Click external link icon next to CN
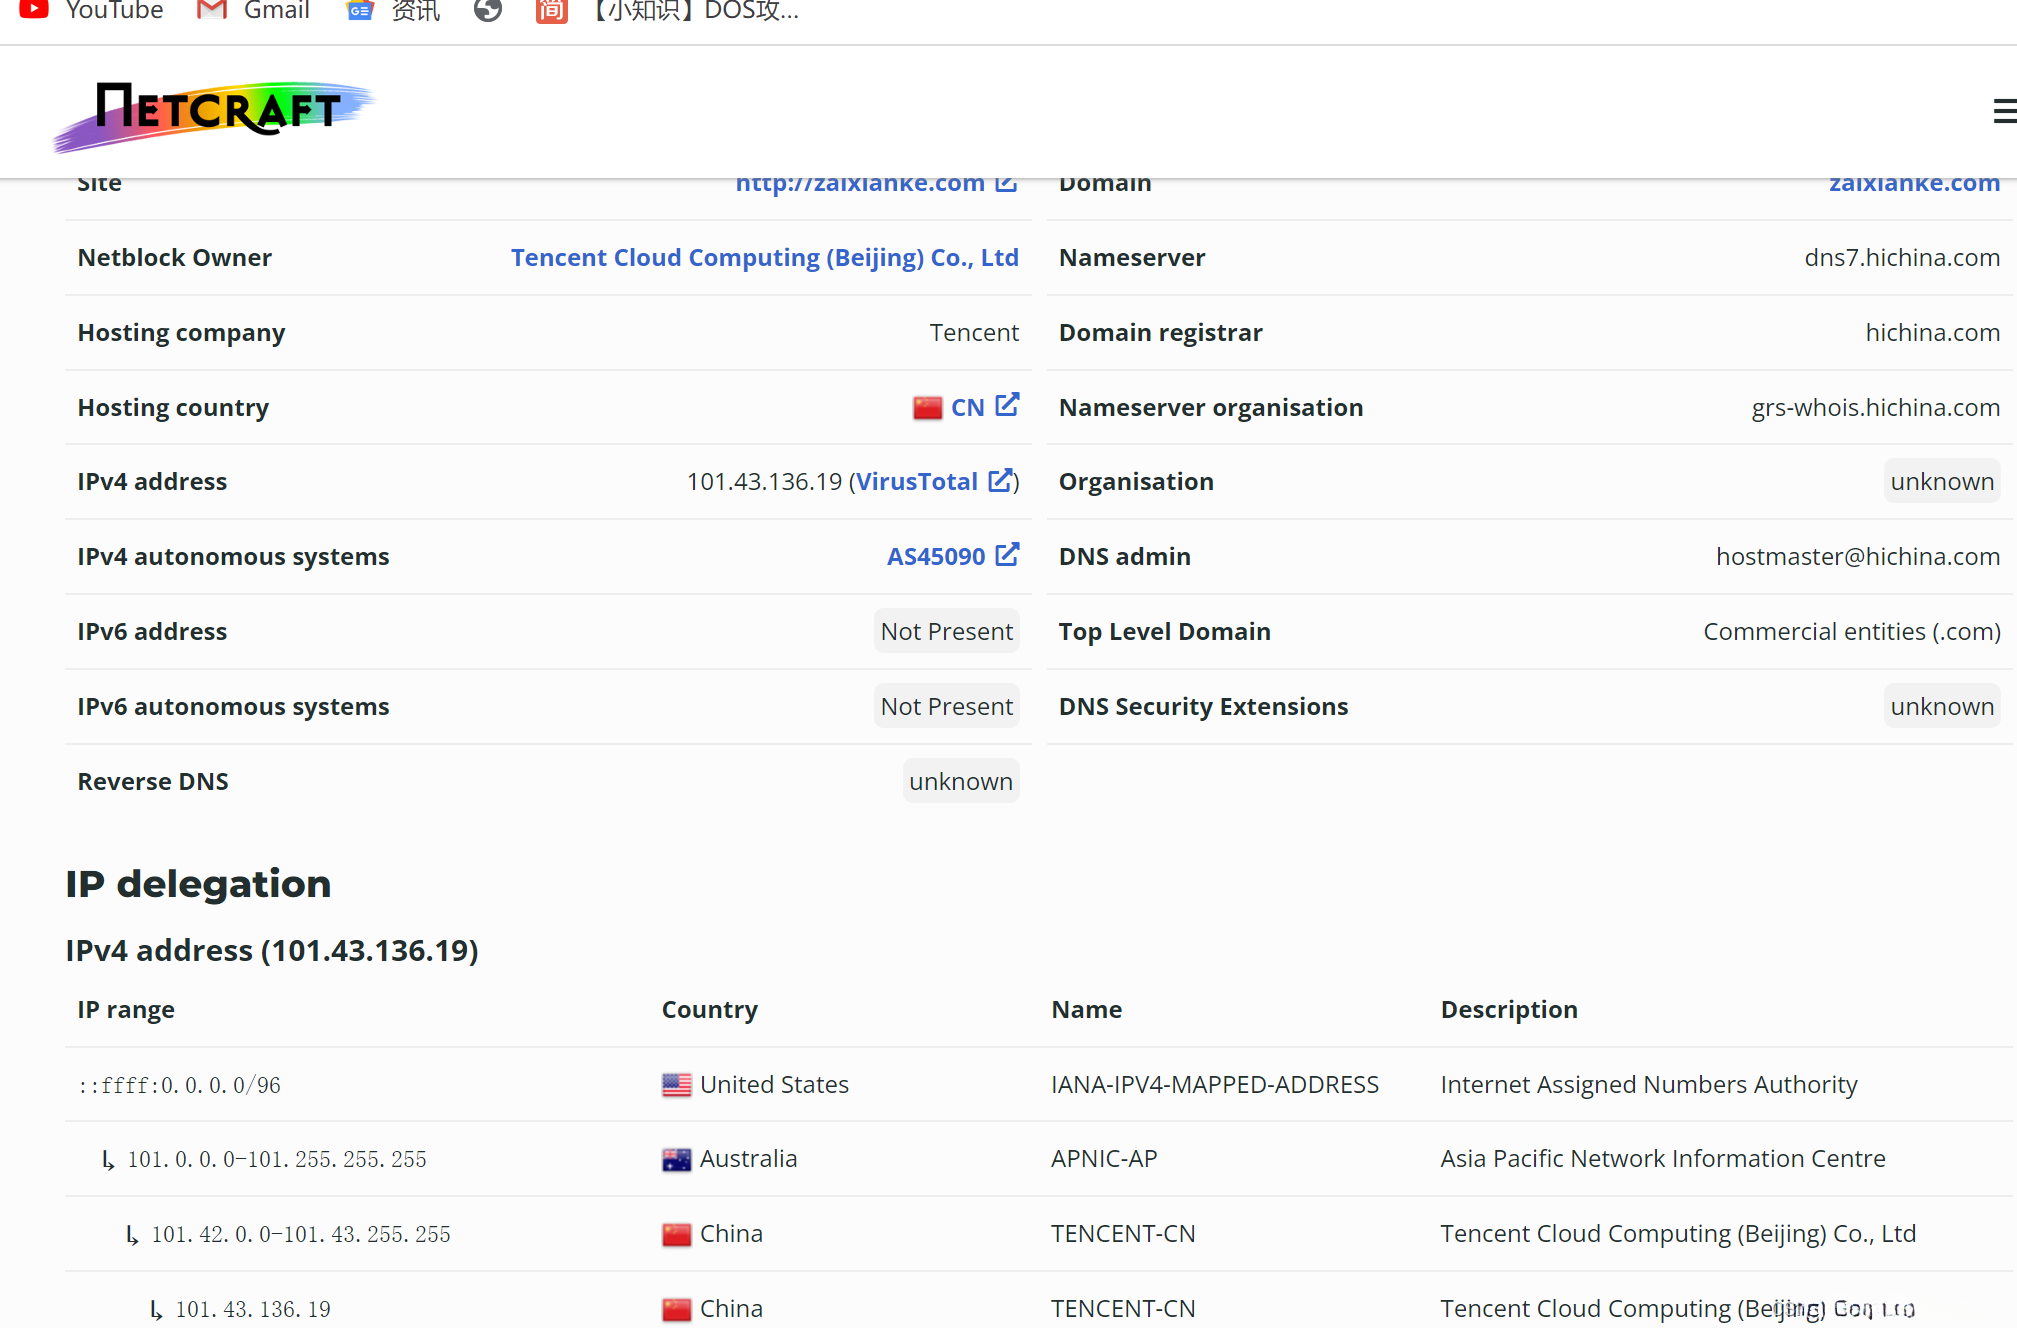2017x1328 pixels. click(x=1007, y=405)
